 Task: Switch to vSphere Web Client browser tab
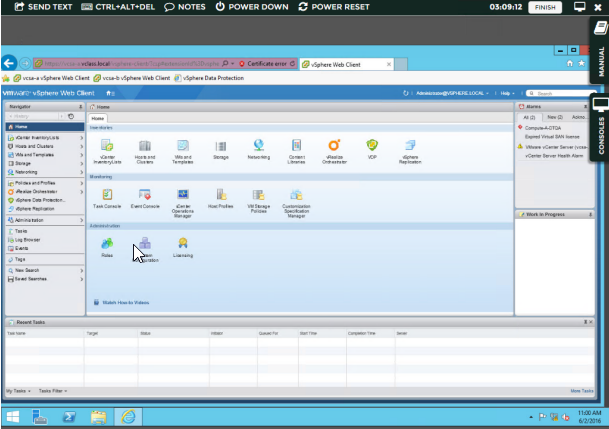pos(347,64)
